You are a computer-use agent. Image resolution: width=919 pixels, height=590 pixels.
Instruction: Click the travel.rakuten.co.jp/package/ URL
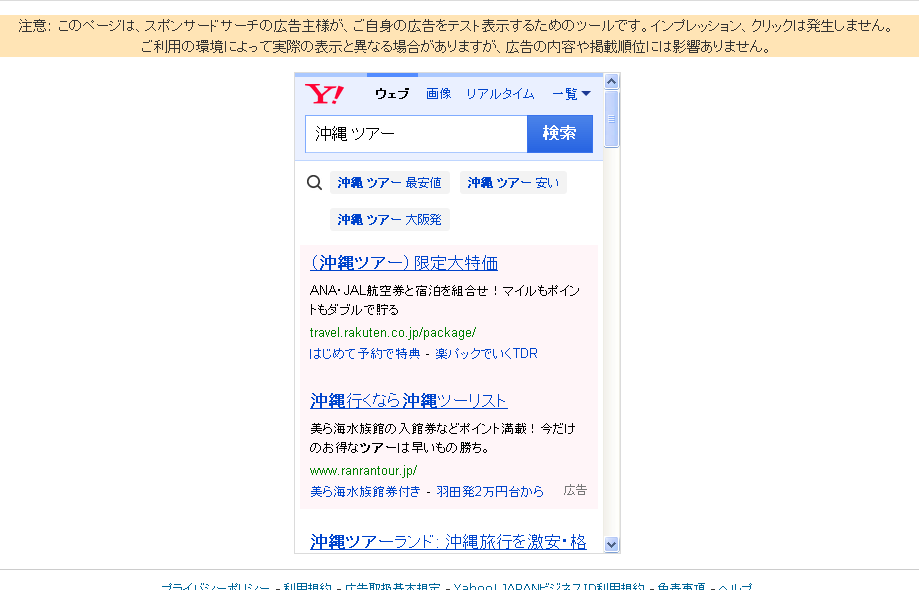[x=393, y=333]
